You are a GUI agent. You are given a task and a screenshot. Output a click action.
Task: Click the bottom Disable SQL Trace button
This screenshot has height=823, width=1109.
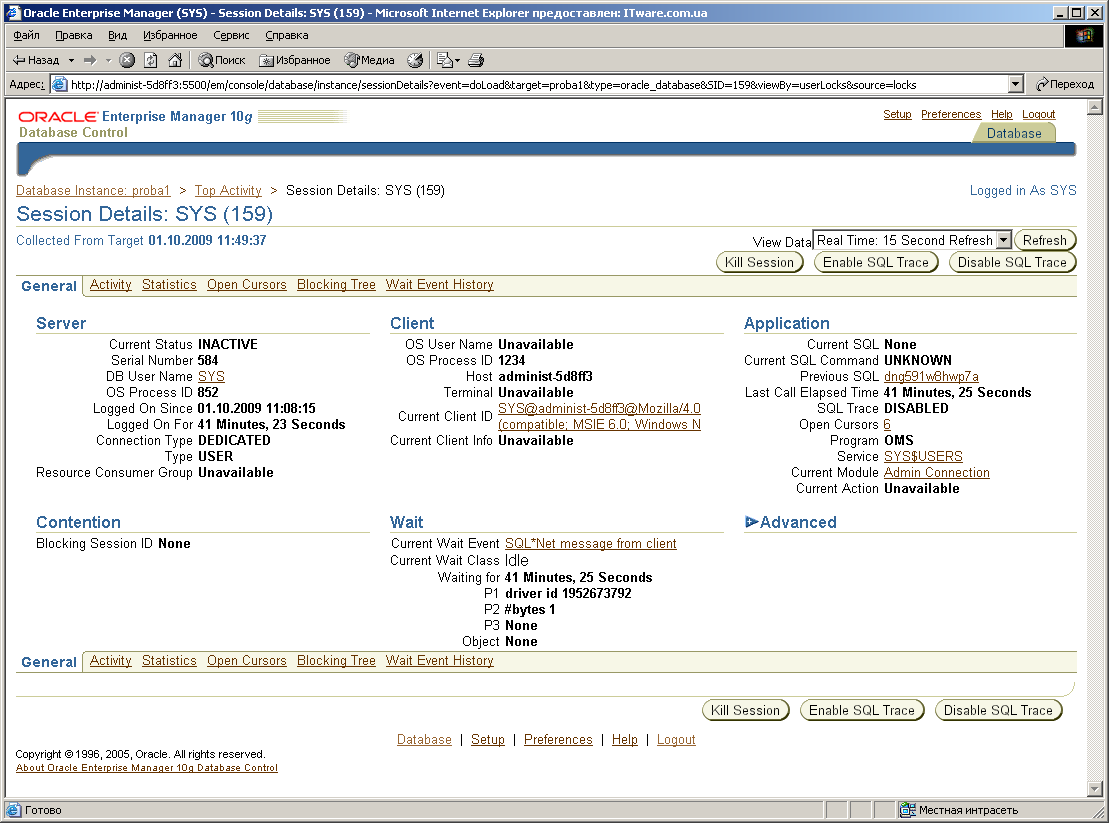click(x=998, y=710)
